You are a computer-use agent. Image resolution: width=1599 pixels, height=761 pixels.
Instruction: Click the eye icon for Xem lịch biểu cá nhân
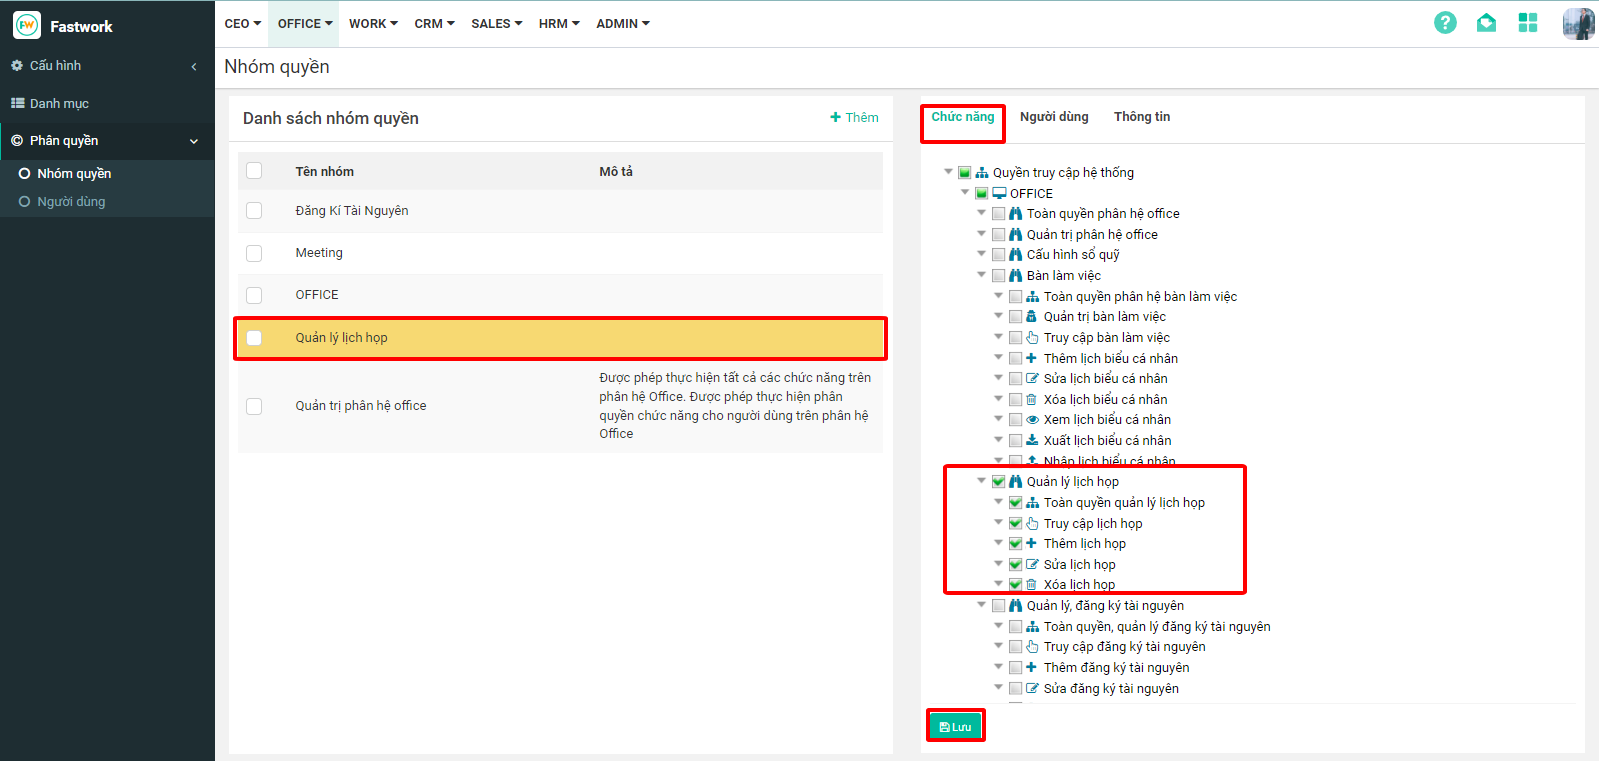1032,420
